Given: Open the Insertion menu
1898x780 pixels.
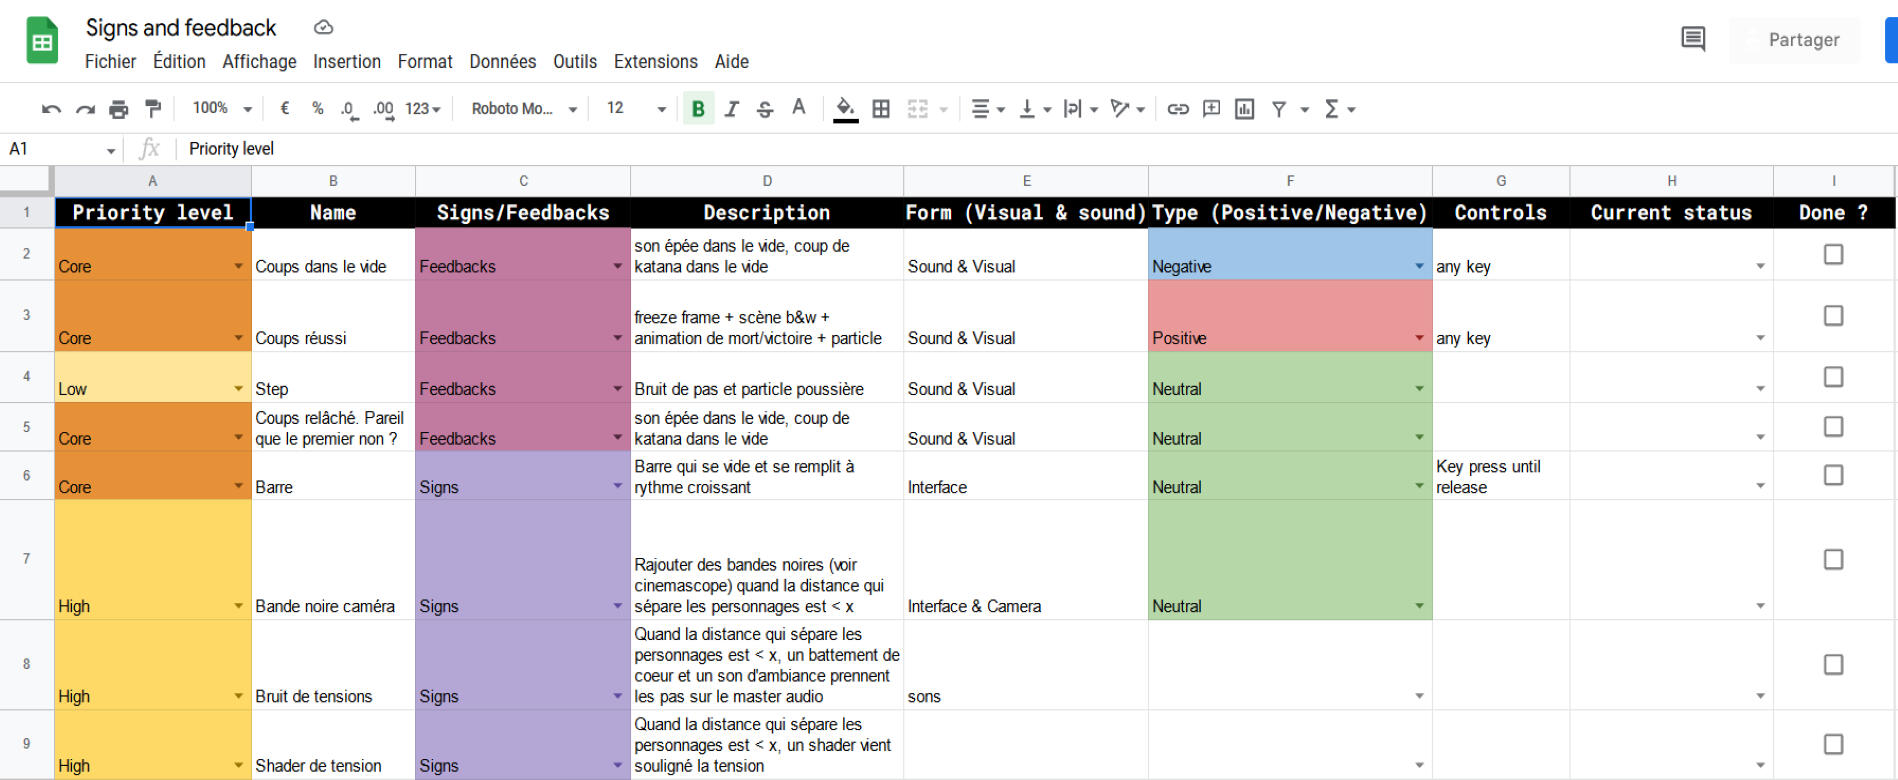Looking at the screenshot, I should click(346, 62).
